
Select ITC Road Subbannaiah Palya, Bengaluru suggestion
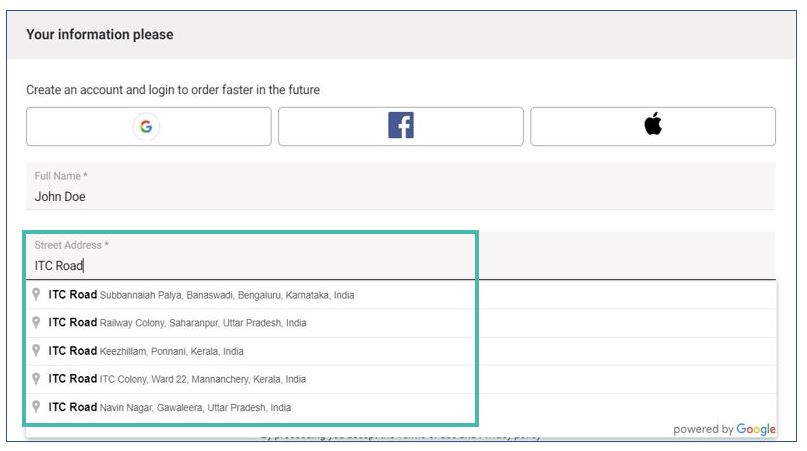point(401,295)
